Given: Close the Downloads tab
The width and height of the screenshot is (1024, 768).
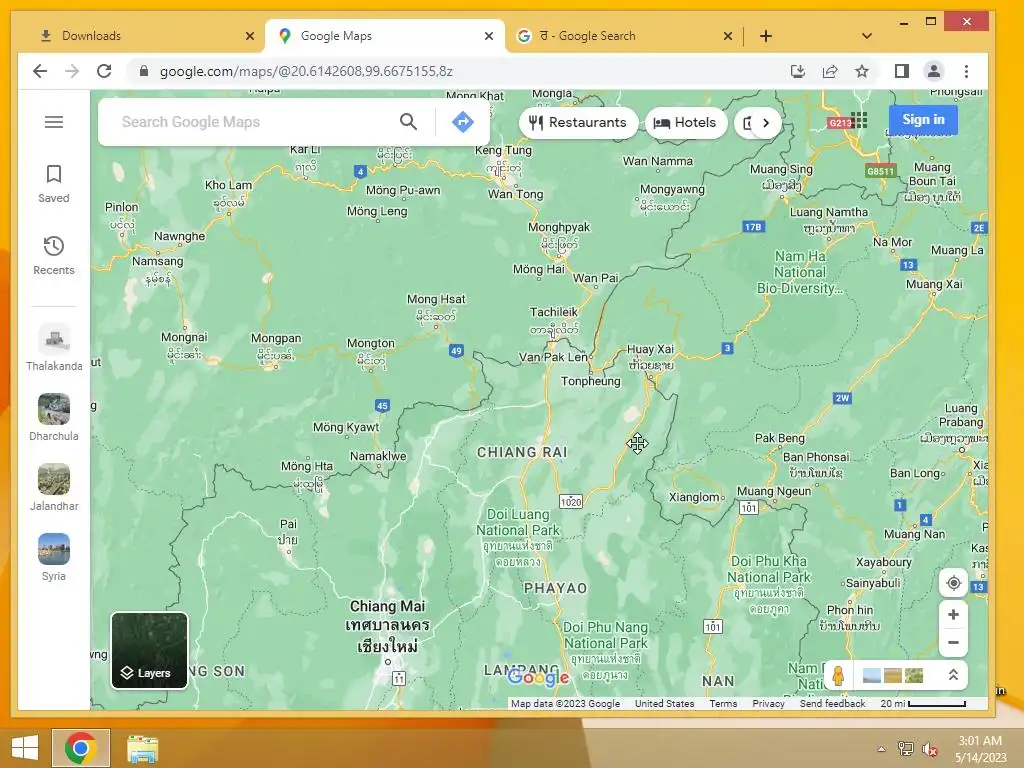Looking at the screenshot, I should point(249,36).
